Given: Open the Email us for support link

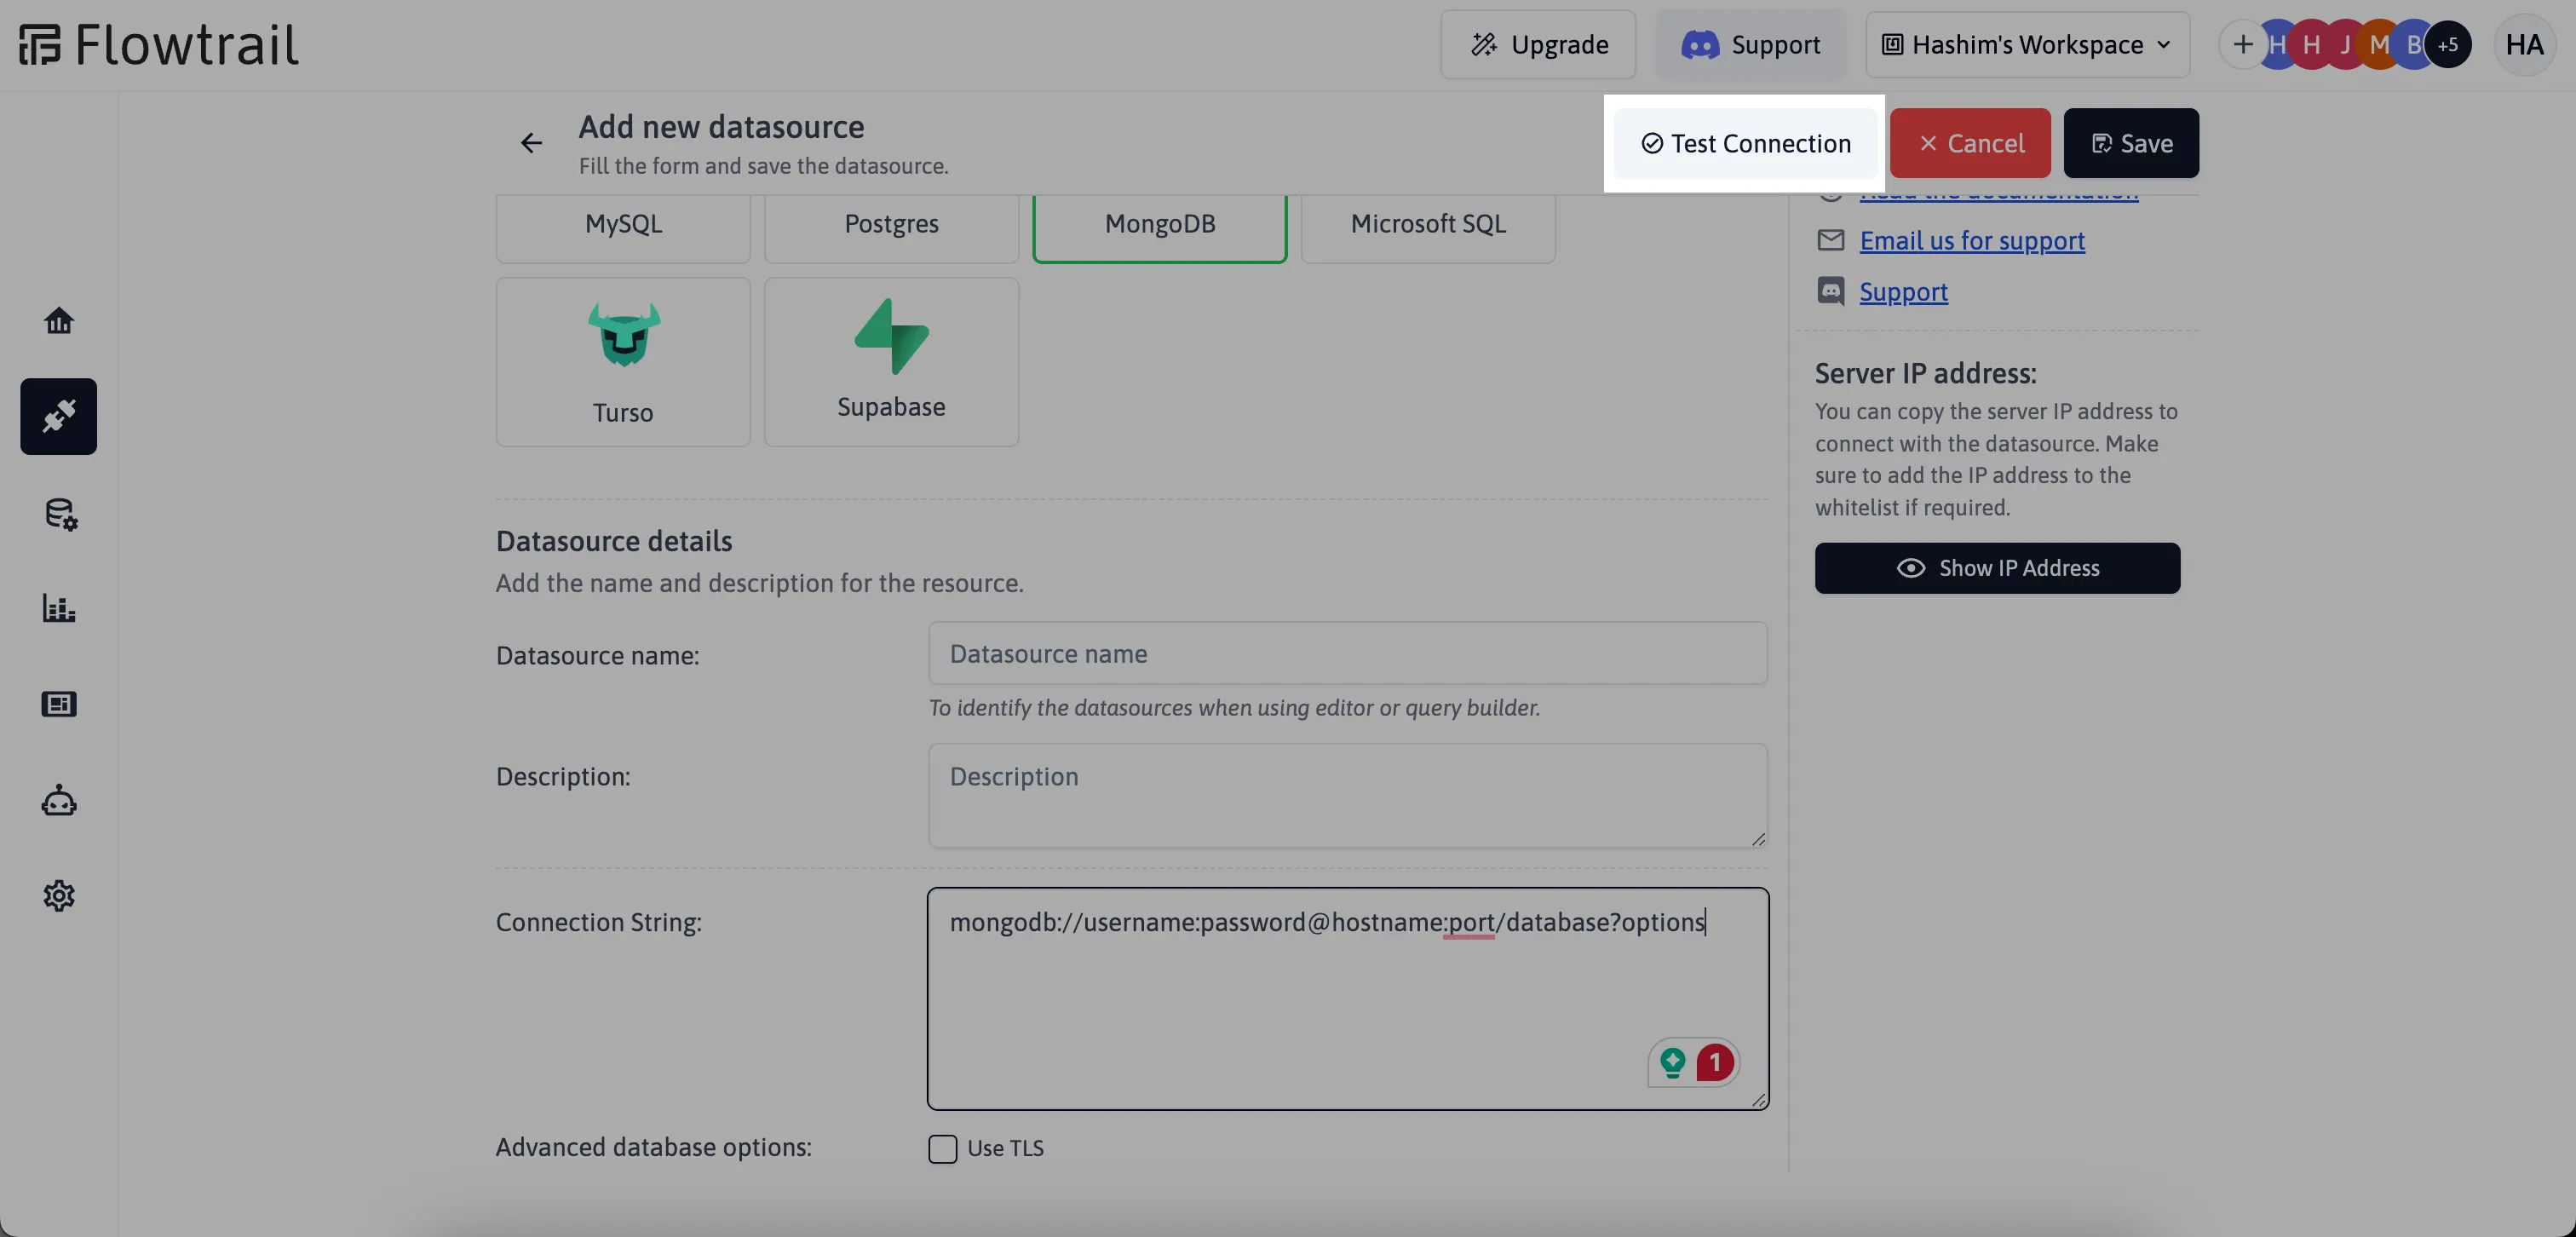Looking at the screenshot, I should (x=1972, y=241).
